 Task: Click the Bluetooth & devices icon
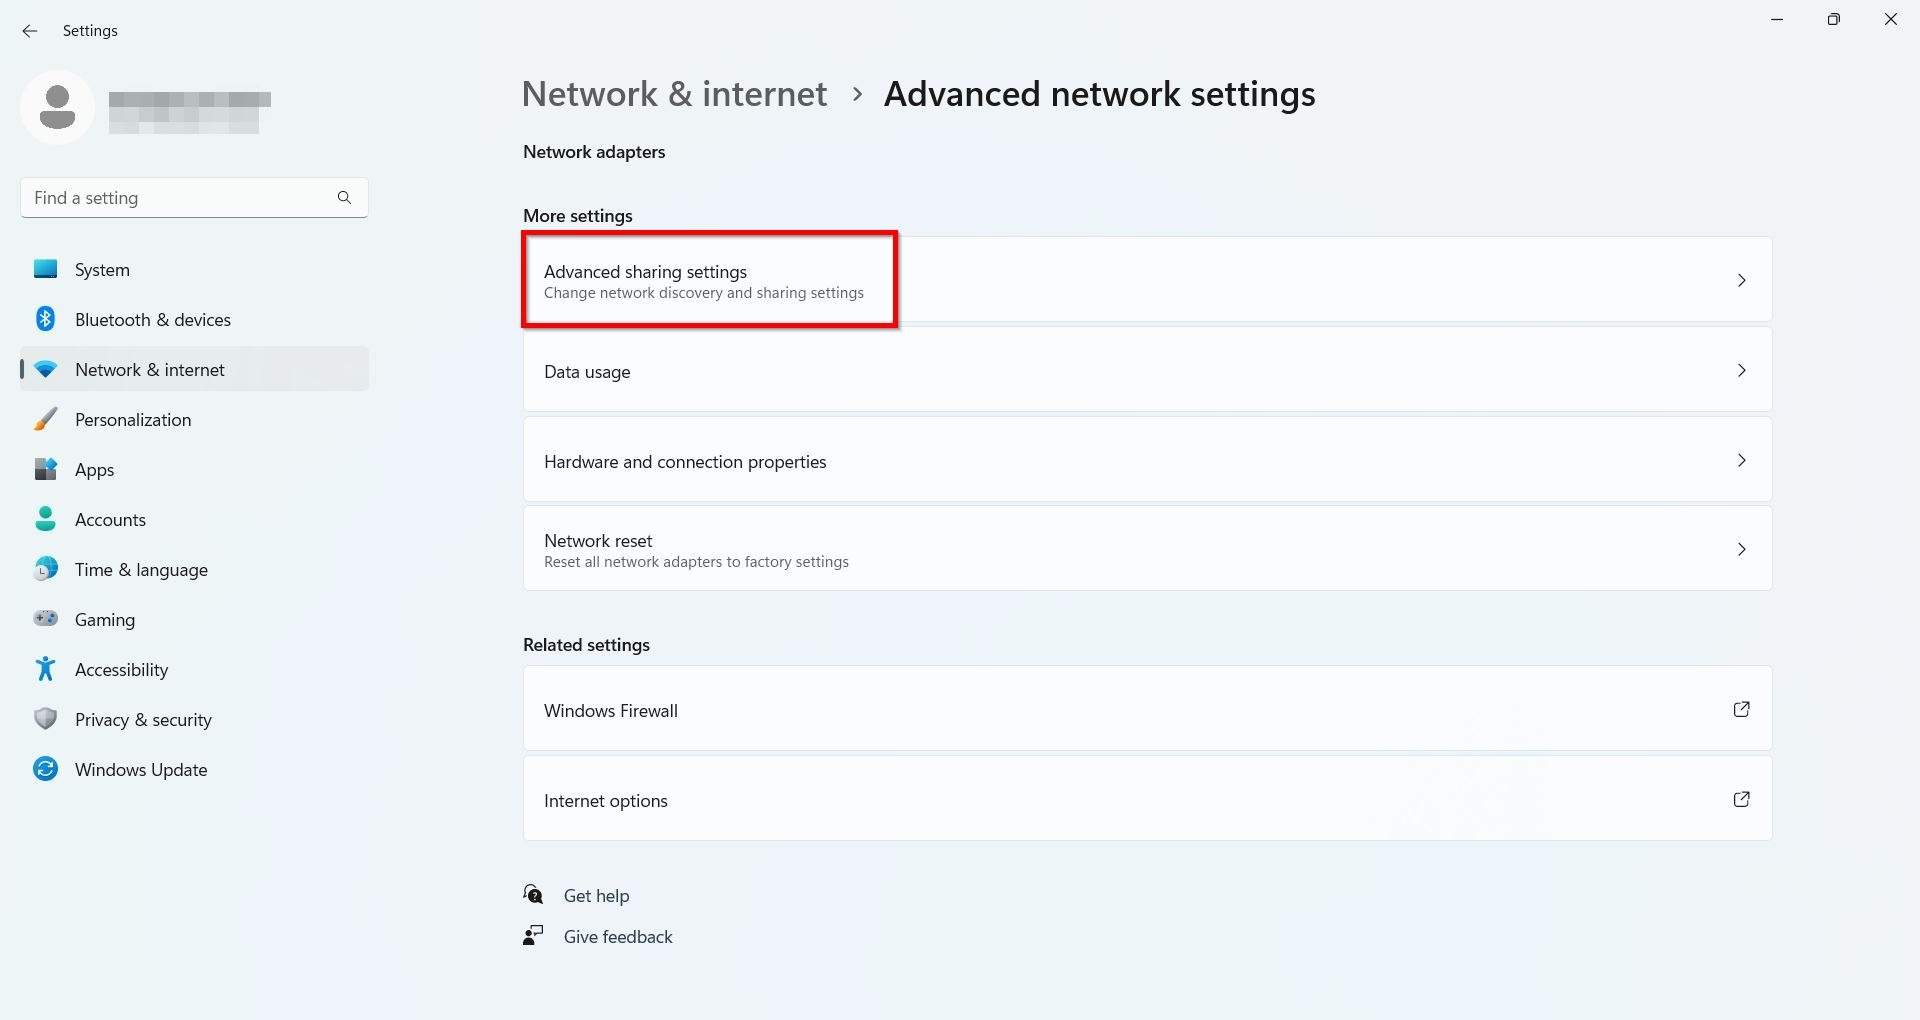tap(45, 319)
